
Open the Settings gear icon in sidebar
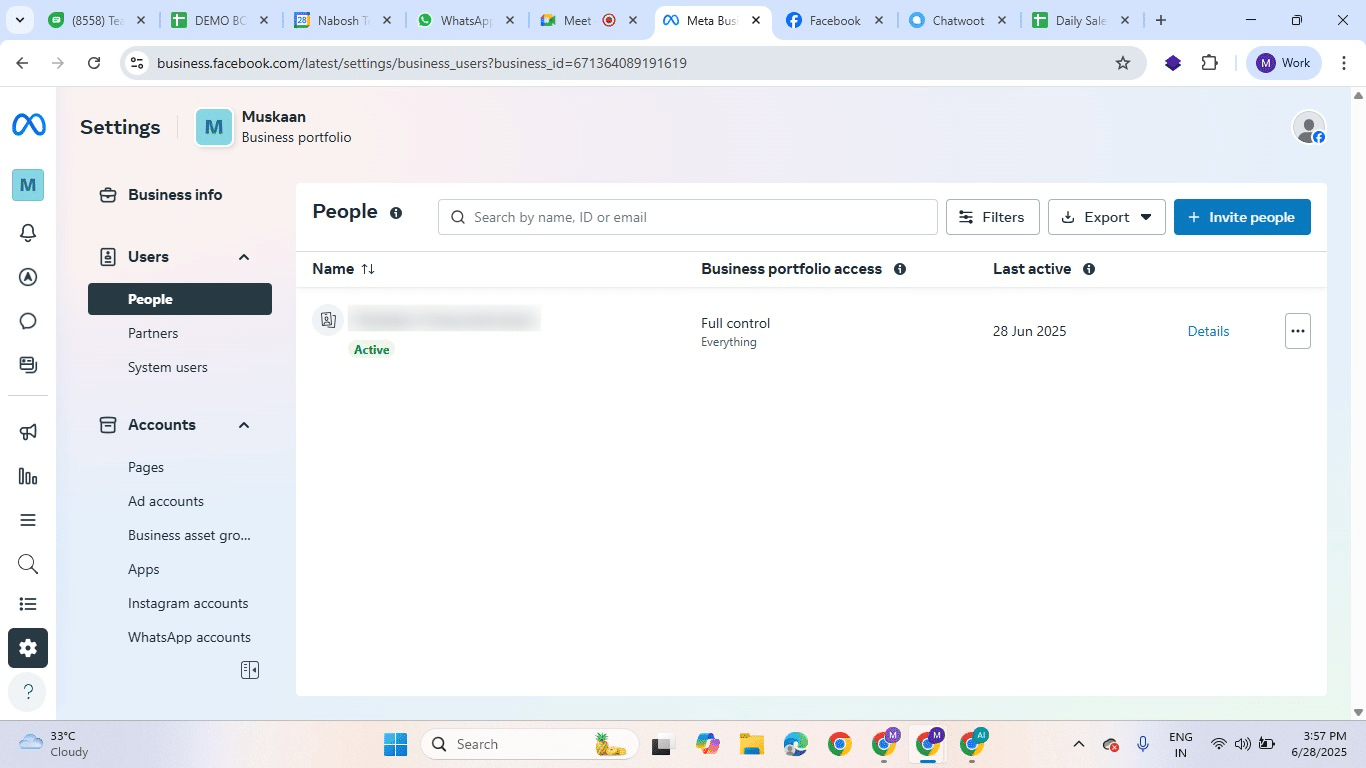(27, 647)
